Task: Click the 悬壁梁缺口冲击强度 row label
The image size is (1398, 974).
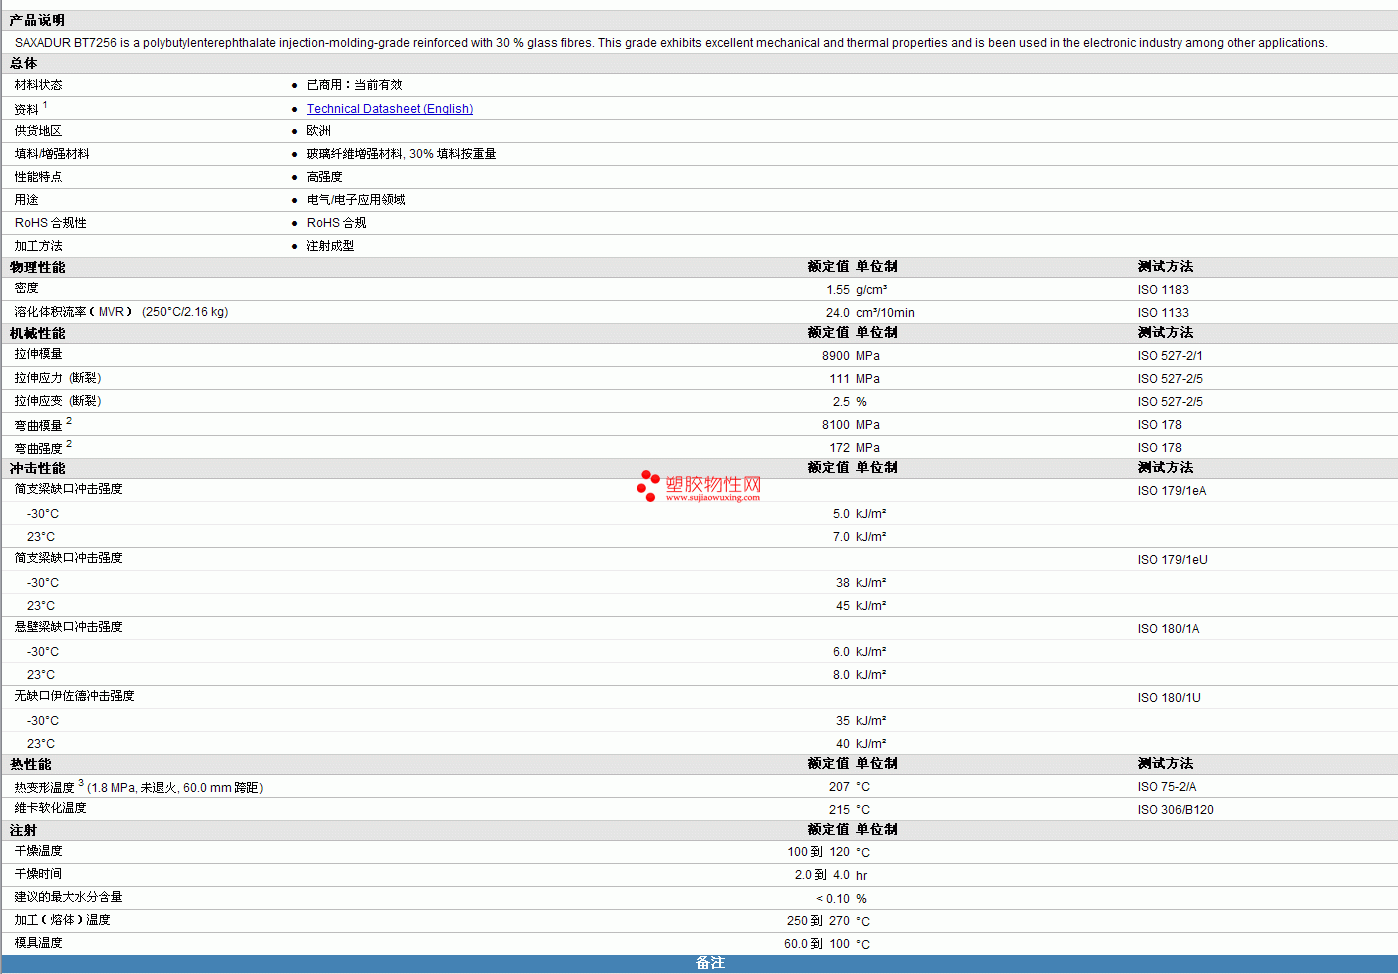Action: [x=68, y=627]
